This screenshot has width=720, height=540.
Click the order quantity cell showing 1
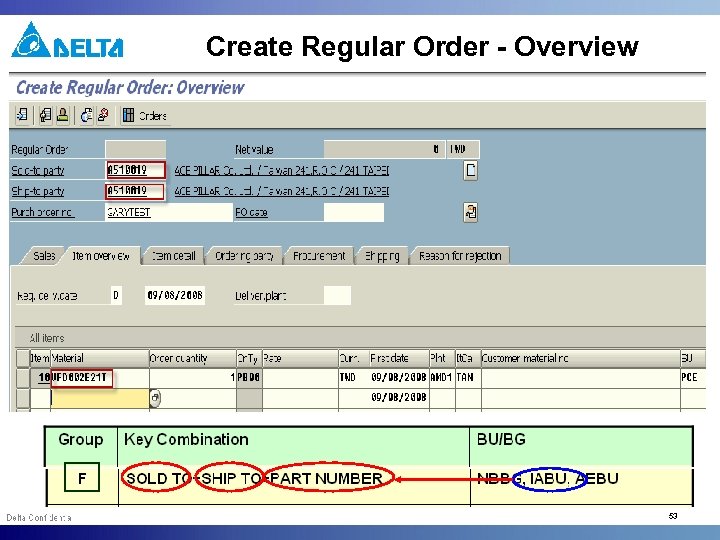193,377
